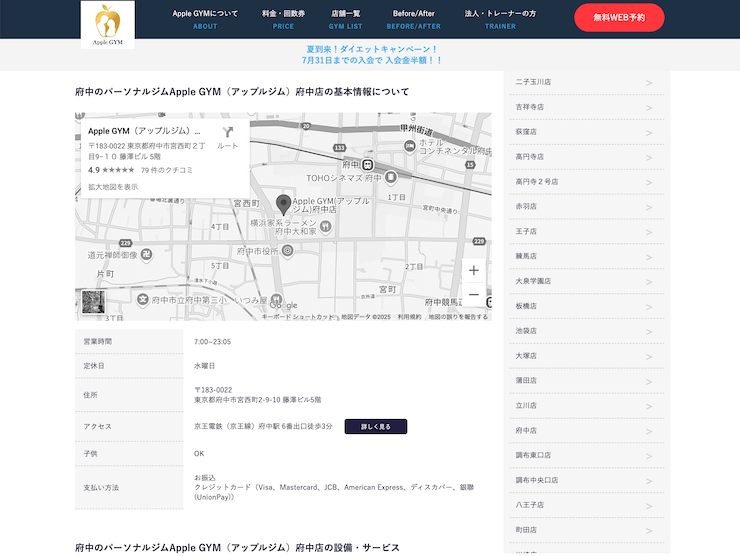
Task: Expand the 板橋店 chevron
Action: pos(649,307)
